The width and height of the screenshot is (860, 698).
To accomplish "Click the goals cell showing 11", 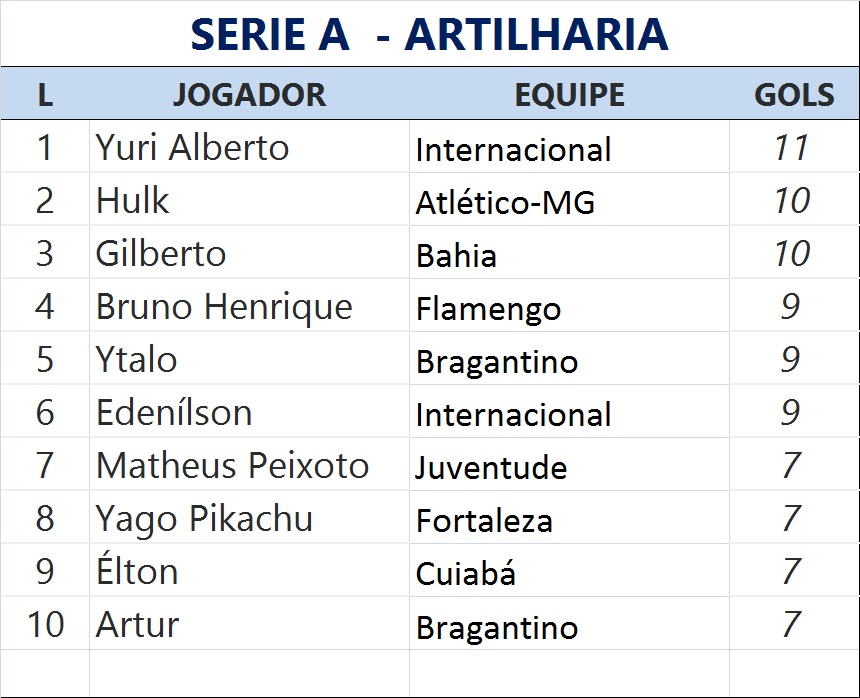I will (791, 148).
